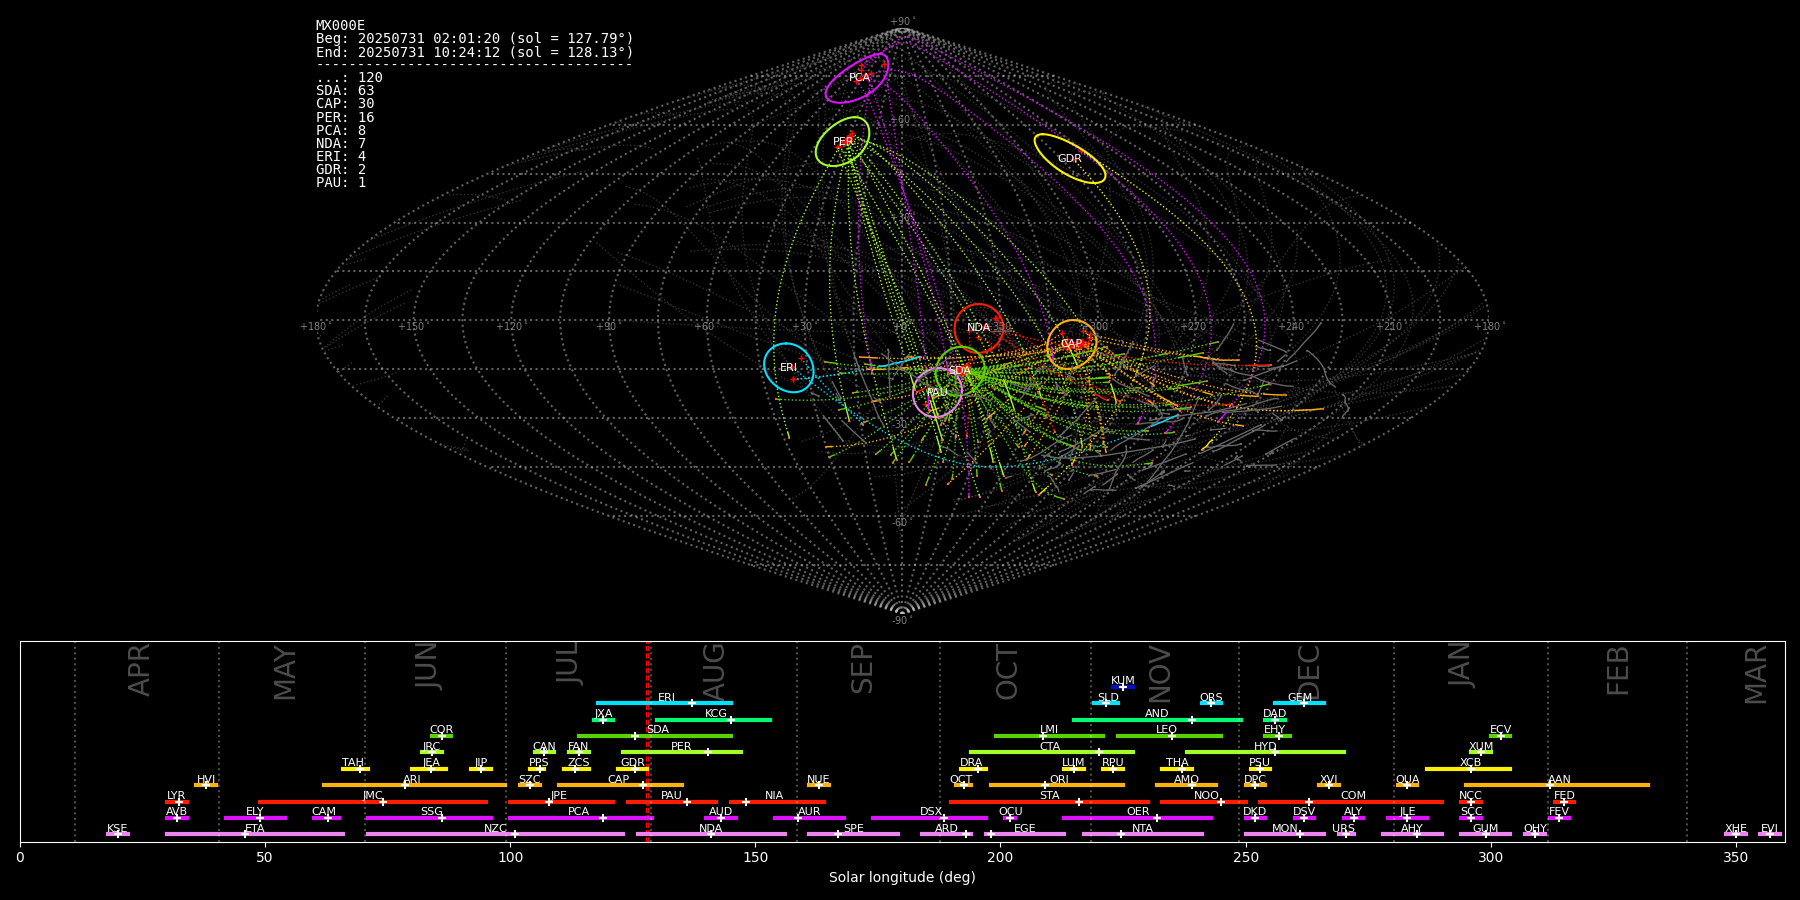Click the +150 longitude label on map
The height and width of the screenshot is (900, 1800).
tap(411, 326)
